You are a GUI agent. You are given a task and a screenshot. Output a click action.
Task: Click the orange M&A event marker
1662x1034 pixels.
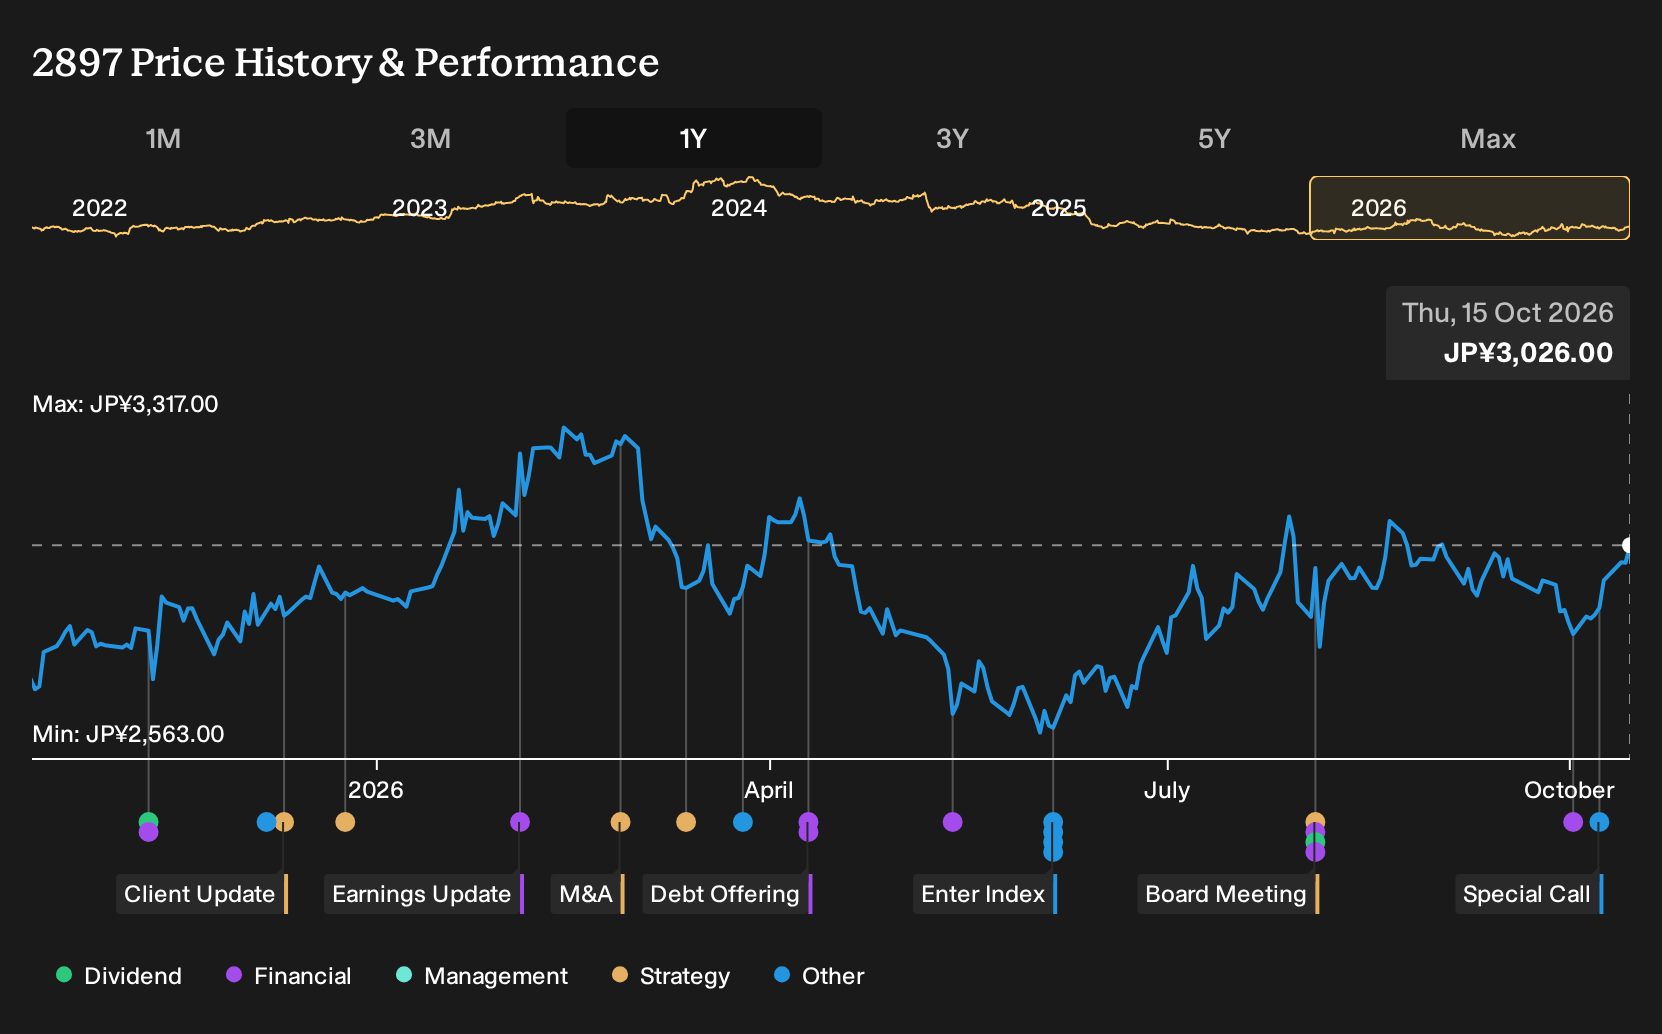tap(621, 822)
